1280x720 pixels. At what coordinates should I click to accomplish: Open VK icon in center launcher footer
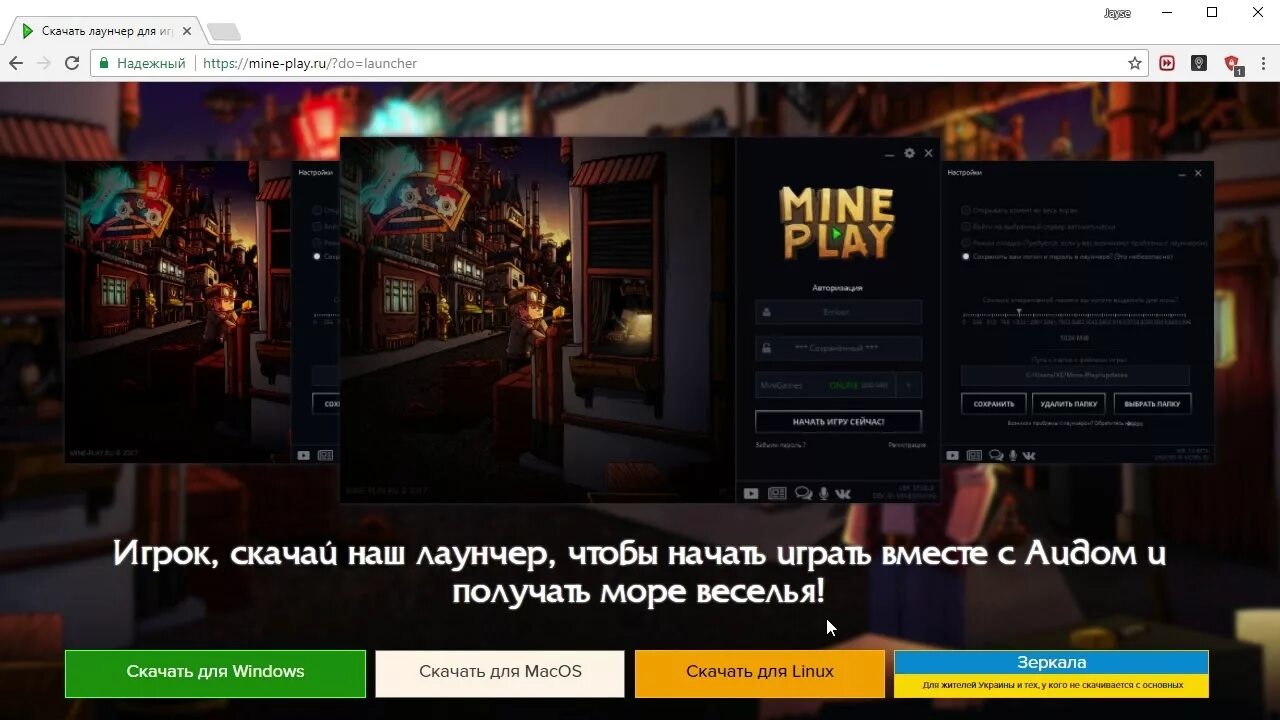(843, 493)
